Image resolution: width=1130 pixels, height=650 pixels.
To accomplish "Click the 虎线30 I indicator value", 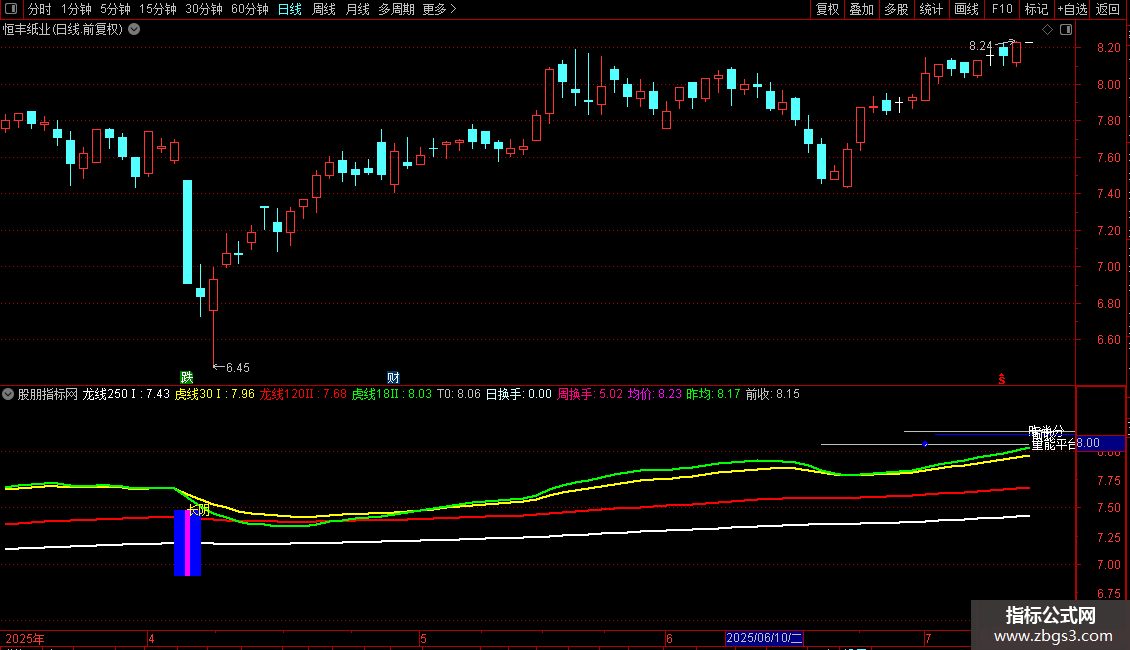I will tap(215, 394).
